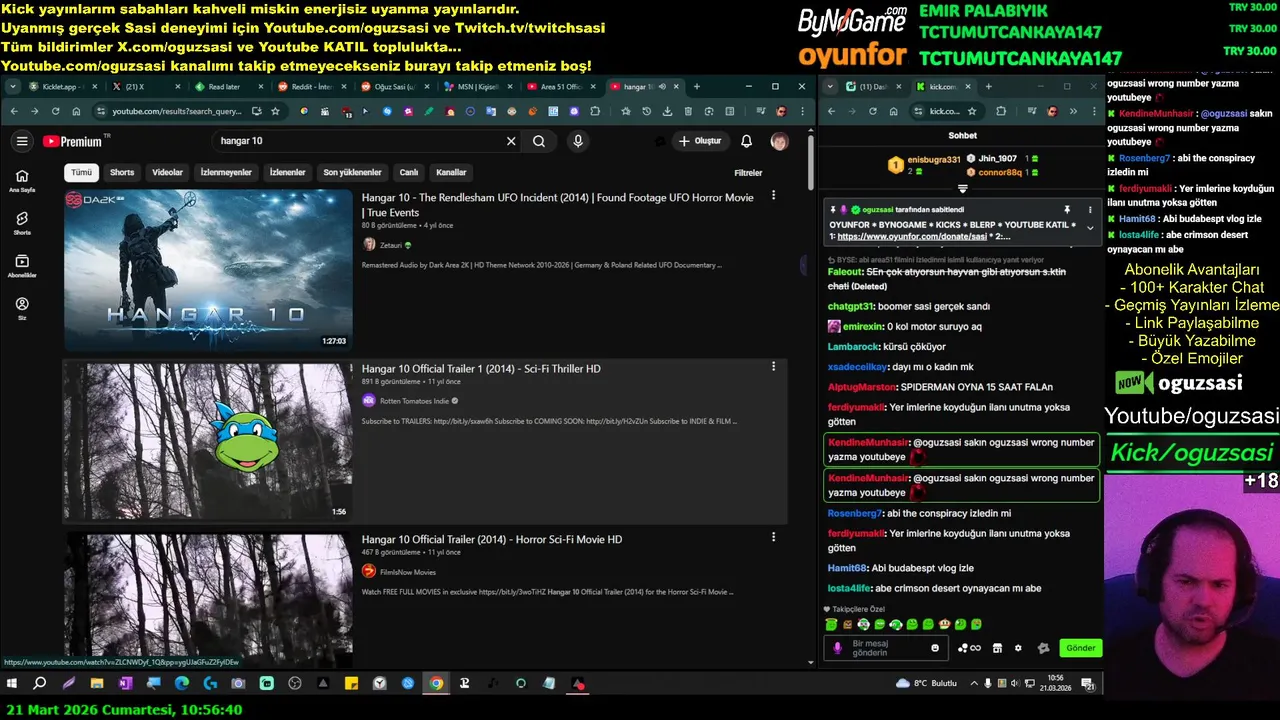
Task: Reload the YouTube browser page
Action: 56,111
